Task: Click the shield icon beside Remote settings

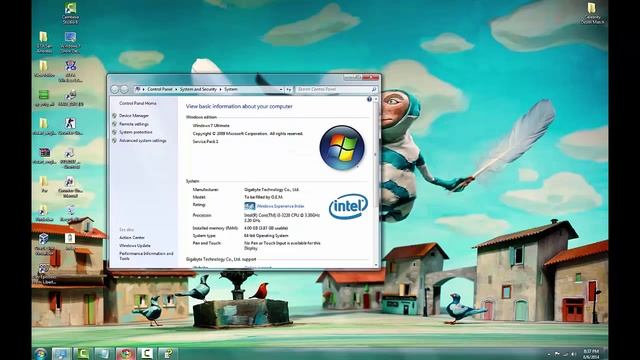Action: tap(114, 124)
